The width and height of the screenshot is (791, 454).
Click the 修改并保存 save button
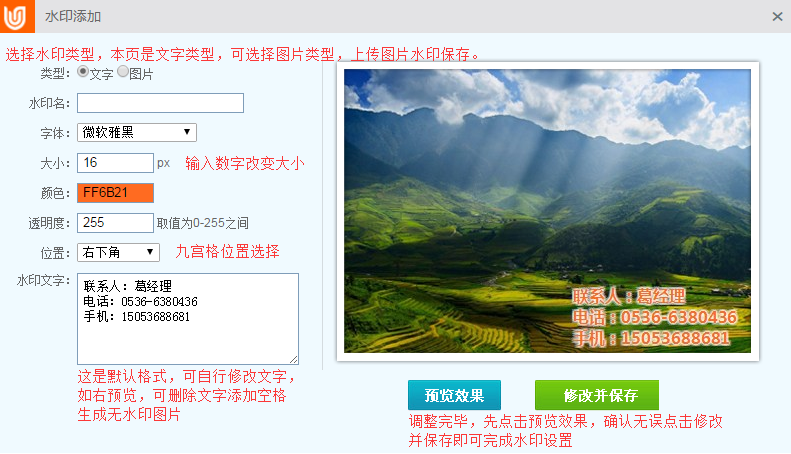click(x=597, y=395)
